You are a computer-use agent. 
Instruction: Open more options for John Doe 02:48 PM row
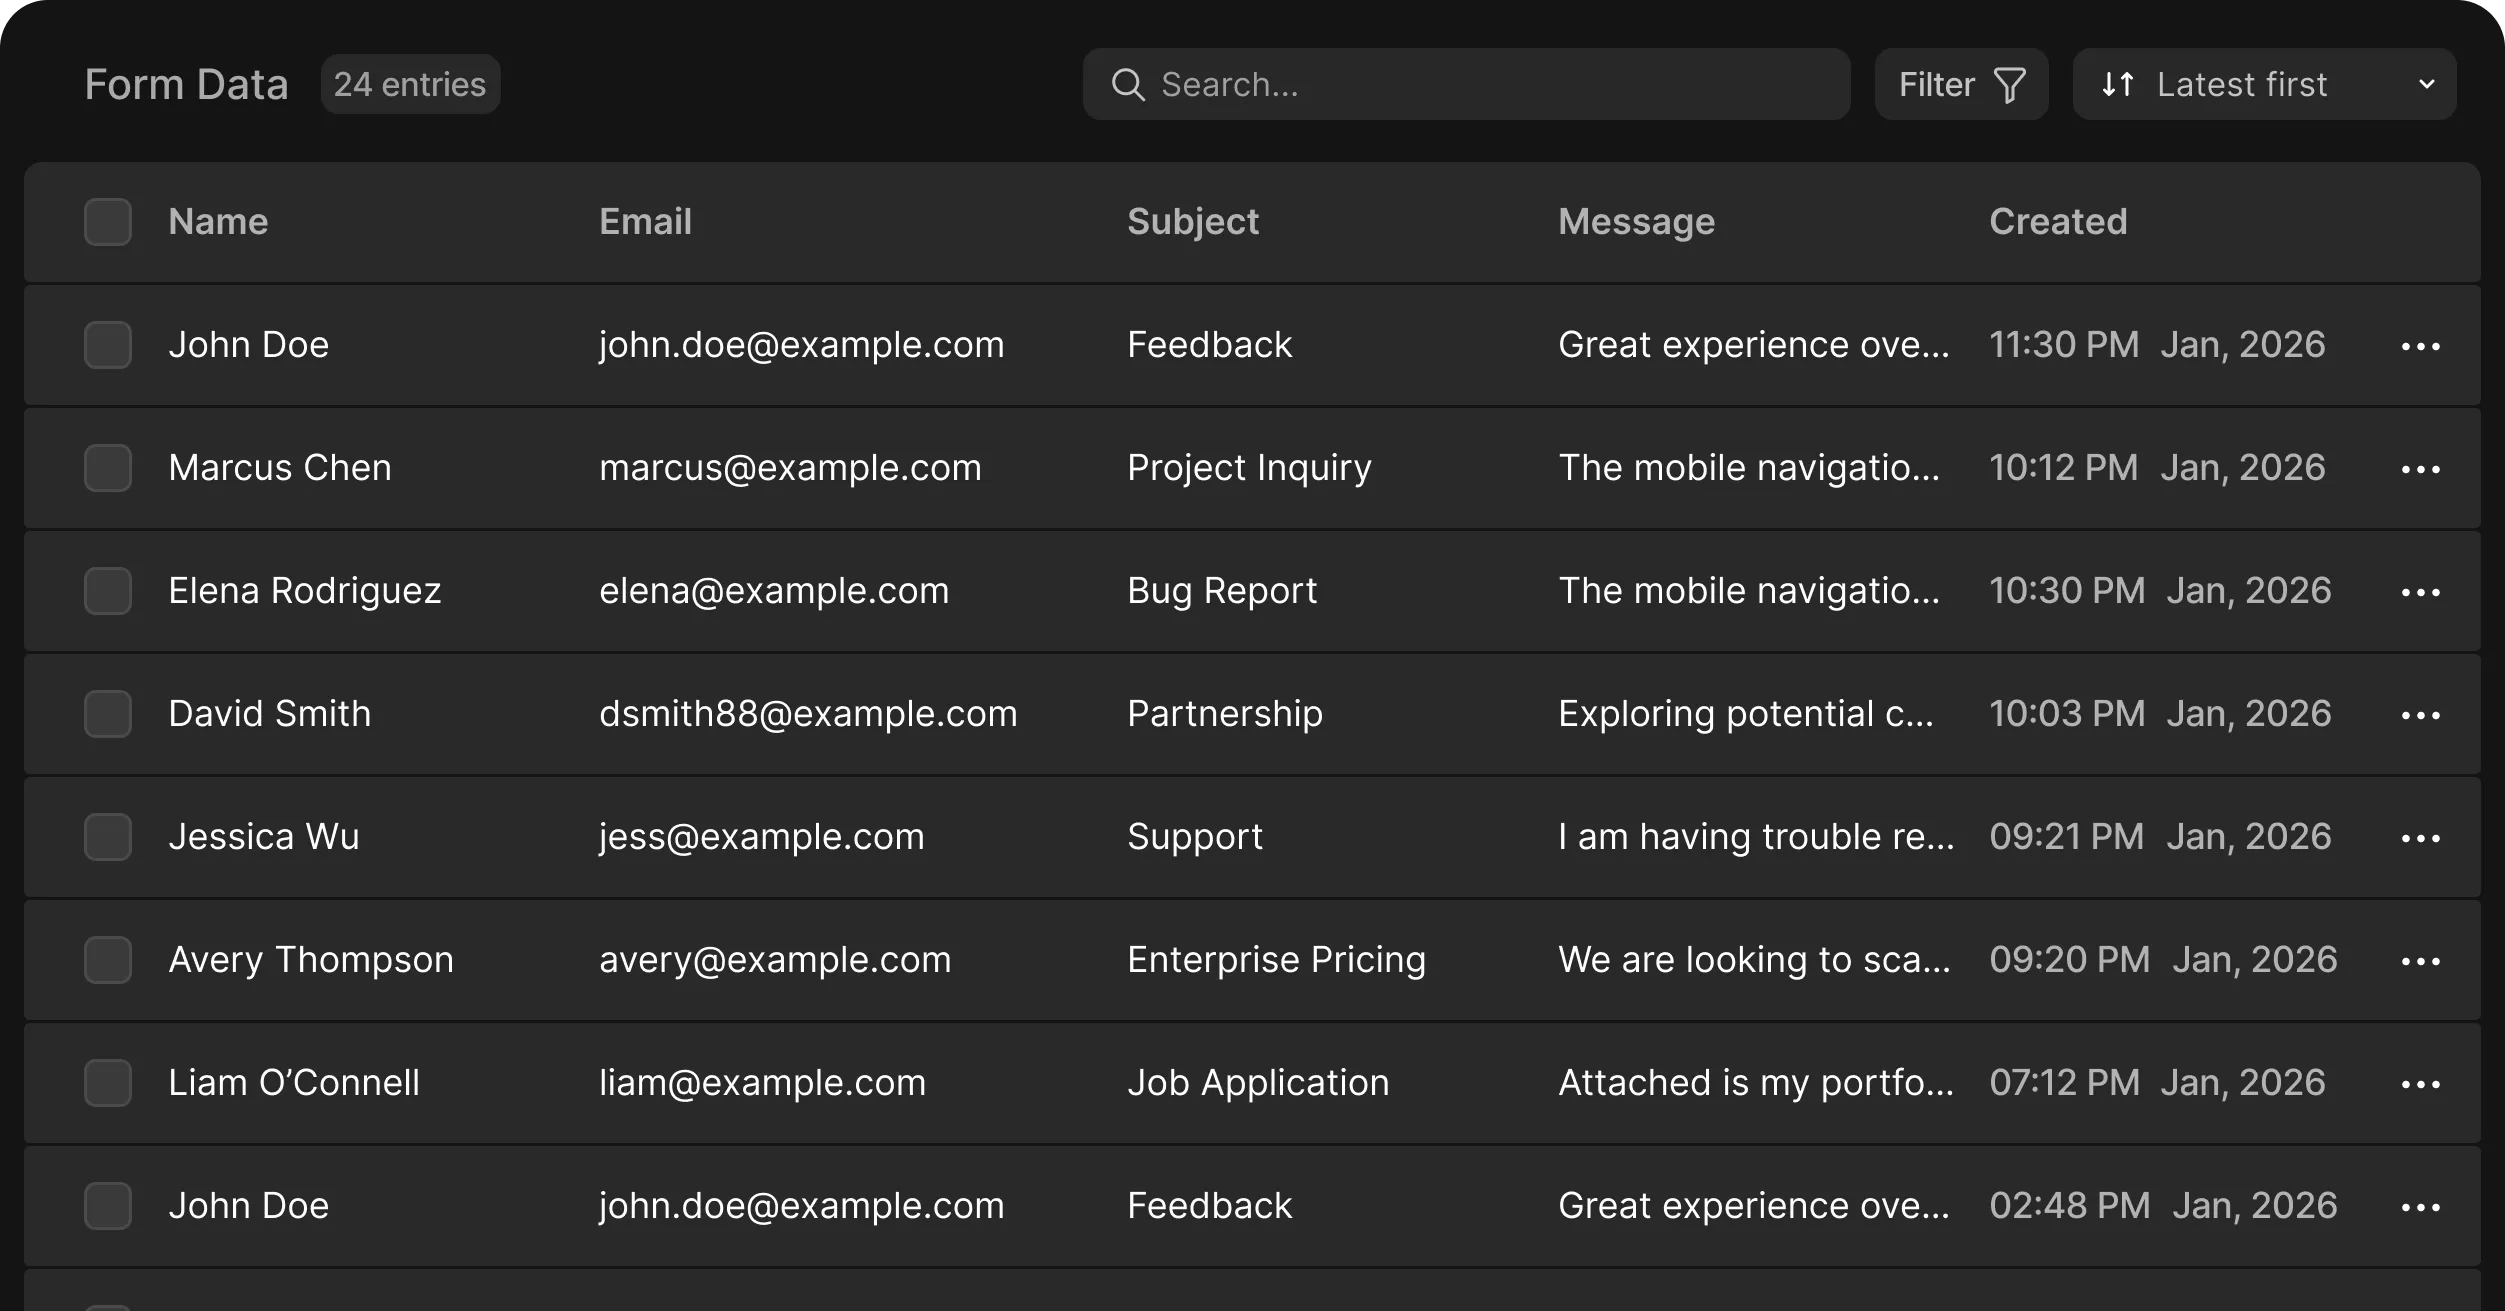coord(2420,1207)
